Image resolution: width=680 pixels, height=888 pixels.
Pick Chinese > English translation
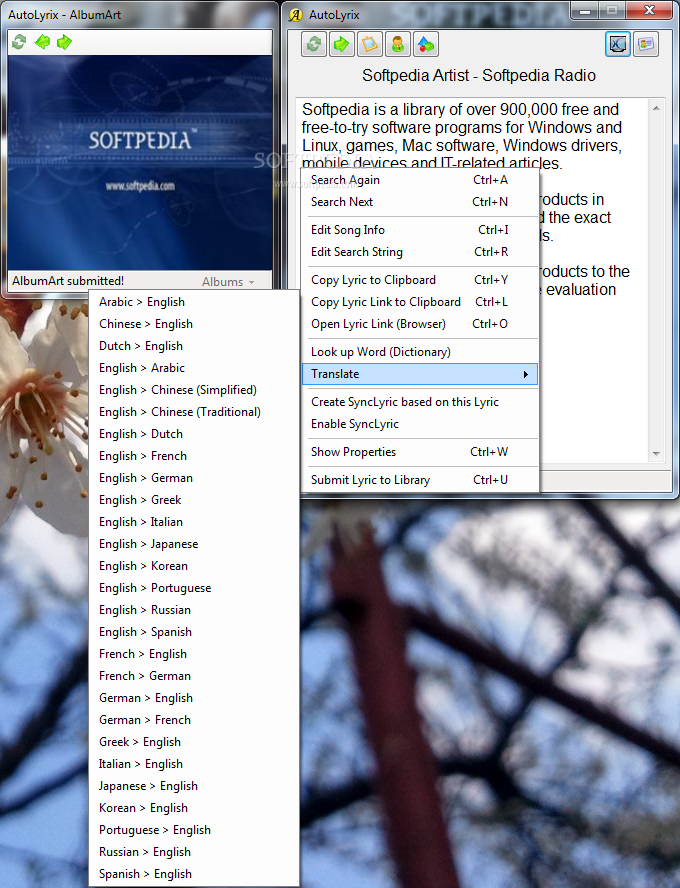tap(194, 324)
